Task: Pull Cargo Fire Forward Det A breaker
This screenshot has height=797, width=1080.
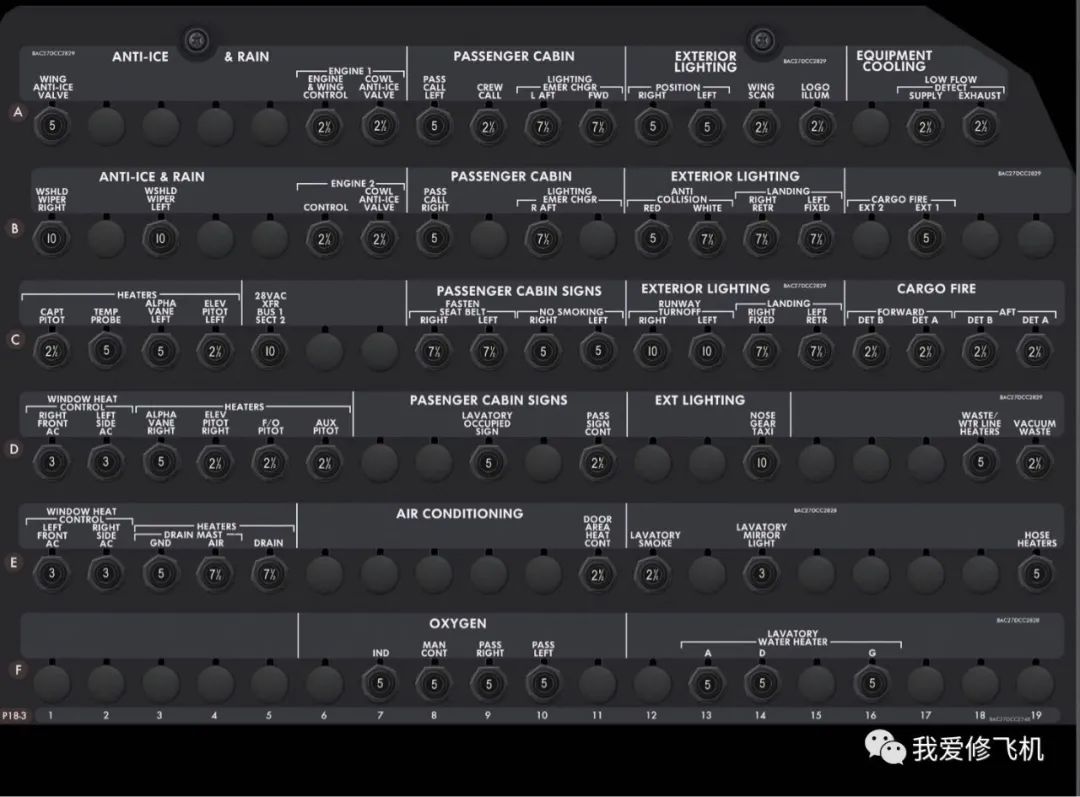Action: pos(925,351)
